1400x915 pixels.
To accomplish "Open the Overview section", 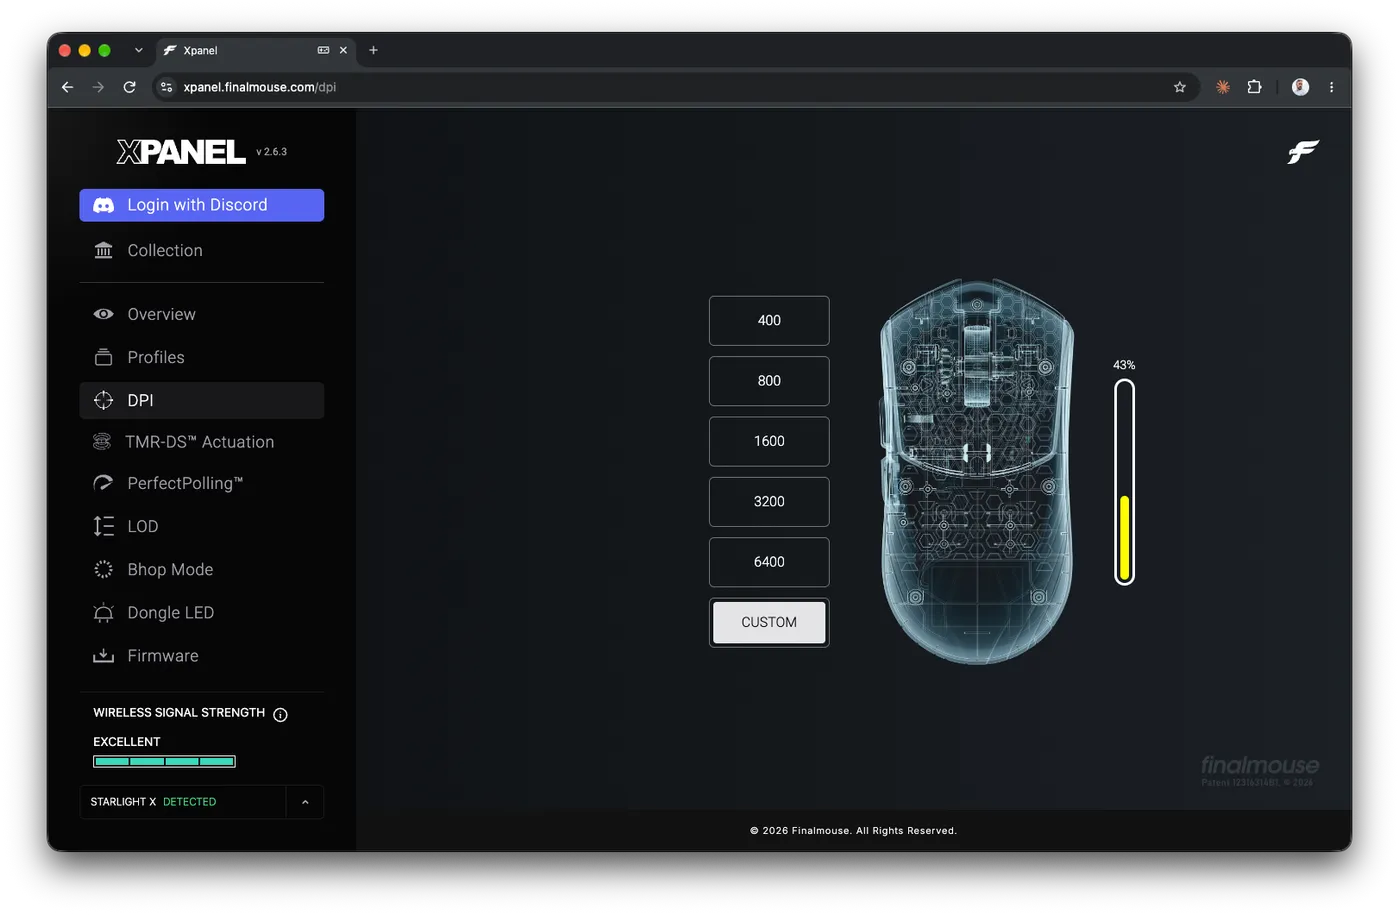I will (x=202, y=314).
